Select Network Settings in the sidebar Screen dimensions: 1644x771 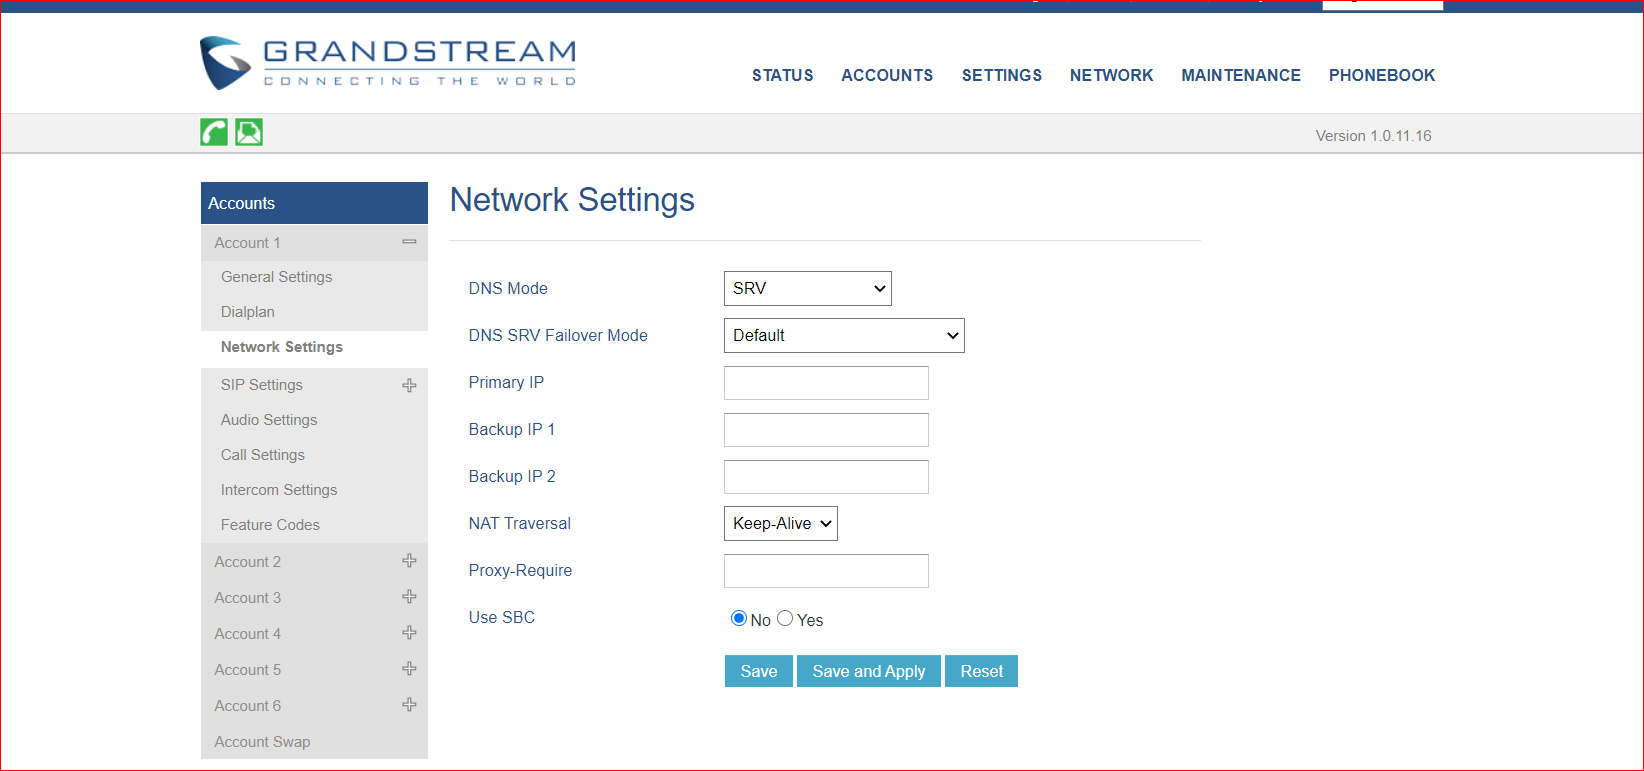(x=282, y=347)
